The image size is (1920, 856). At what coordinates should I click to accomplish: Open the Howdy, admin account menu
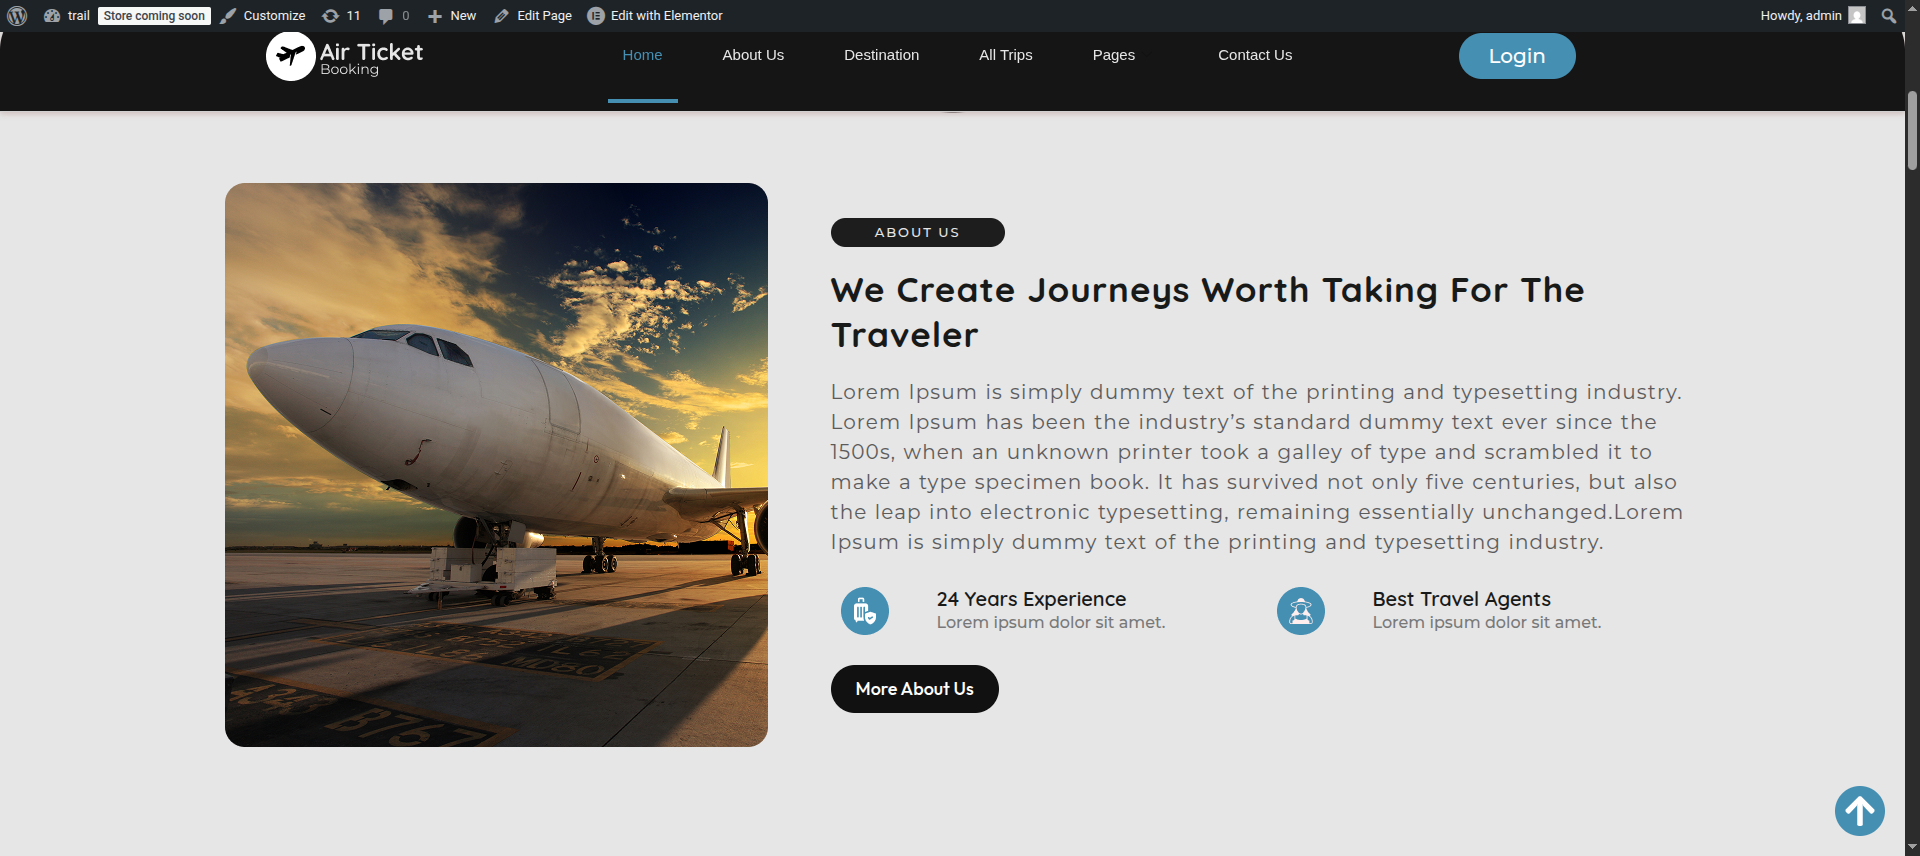point(1812,16)
